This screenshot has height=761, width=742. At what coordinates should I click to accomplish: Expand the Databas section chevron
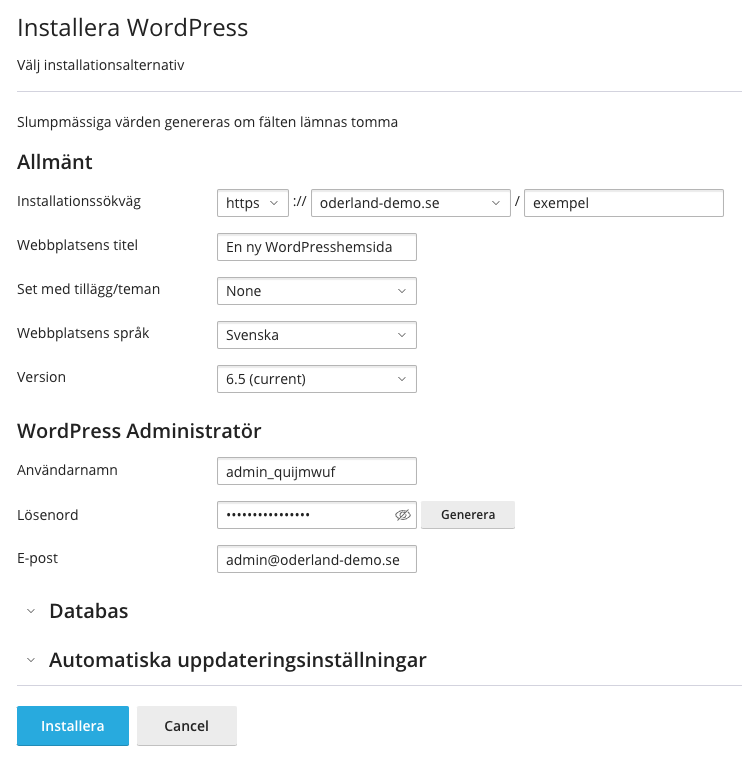pyautogui.click(x=31, y=611)
